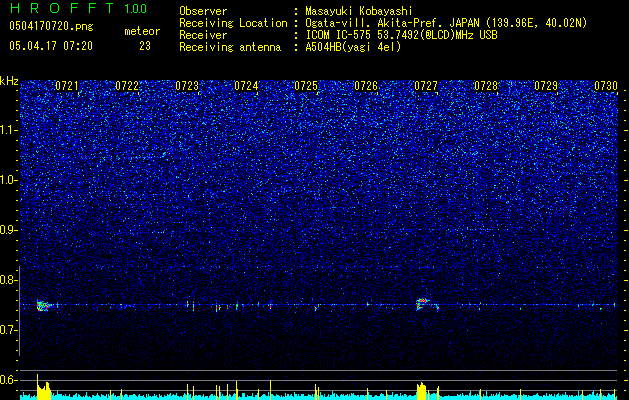Click the 1.0 frequency axis label

coord(8,180)
